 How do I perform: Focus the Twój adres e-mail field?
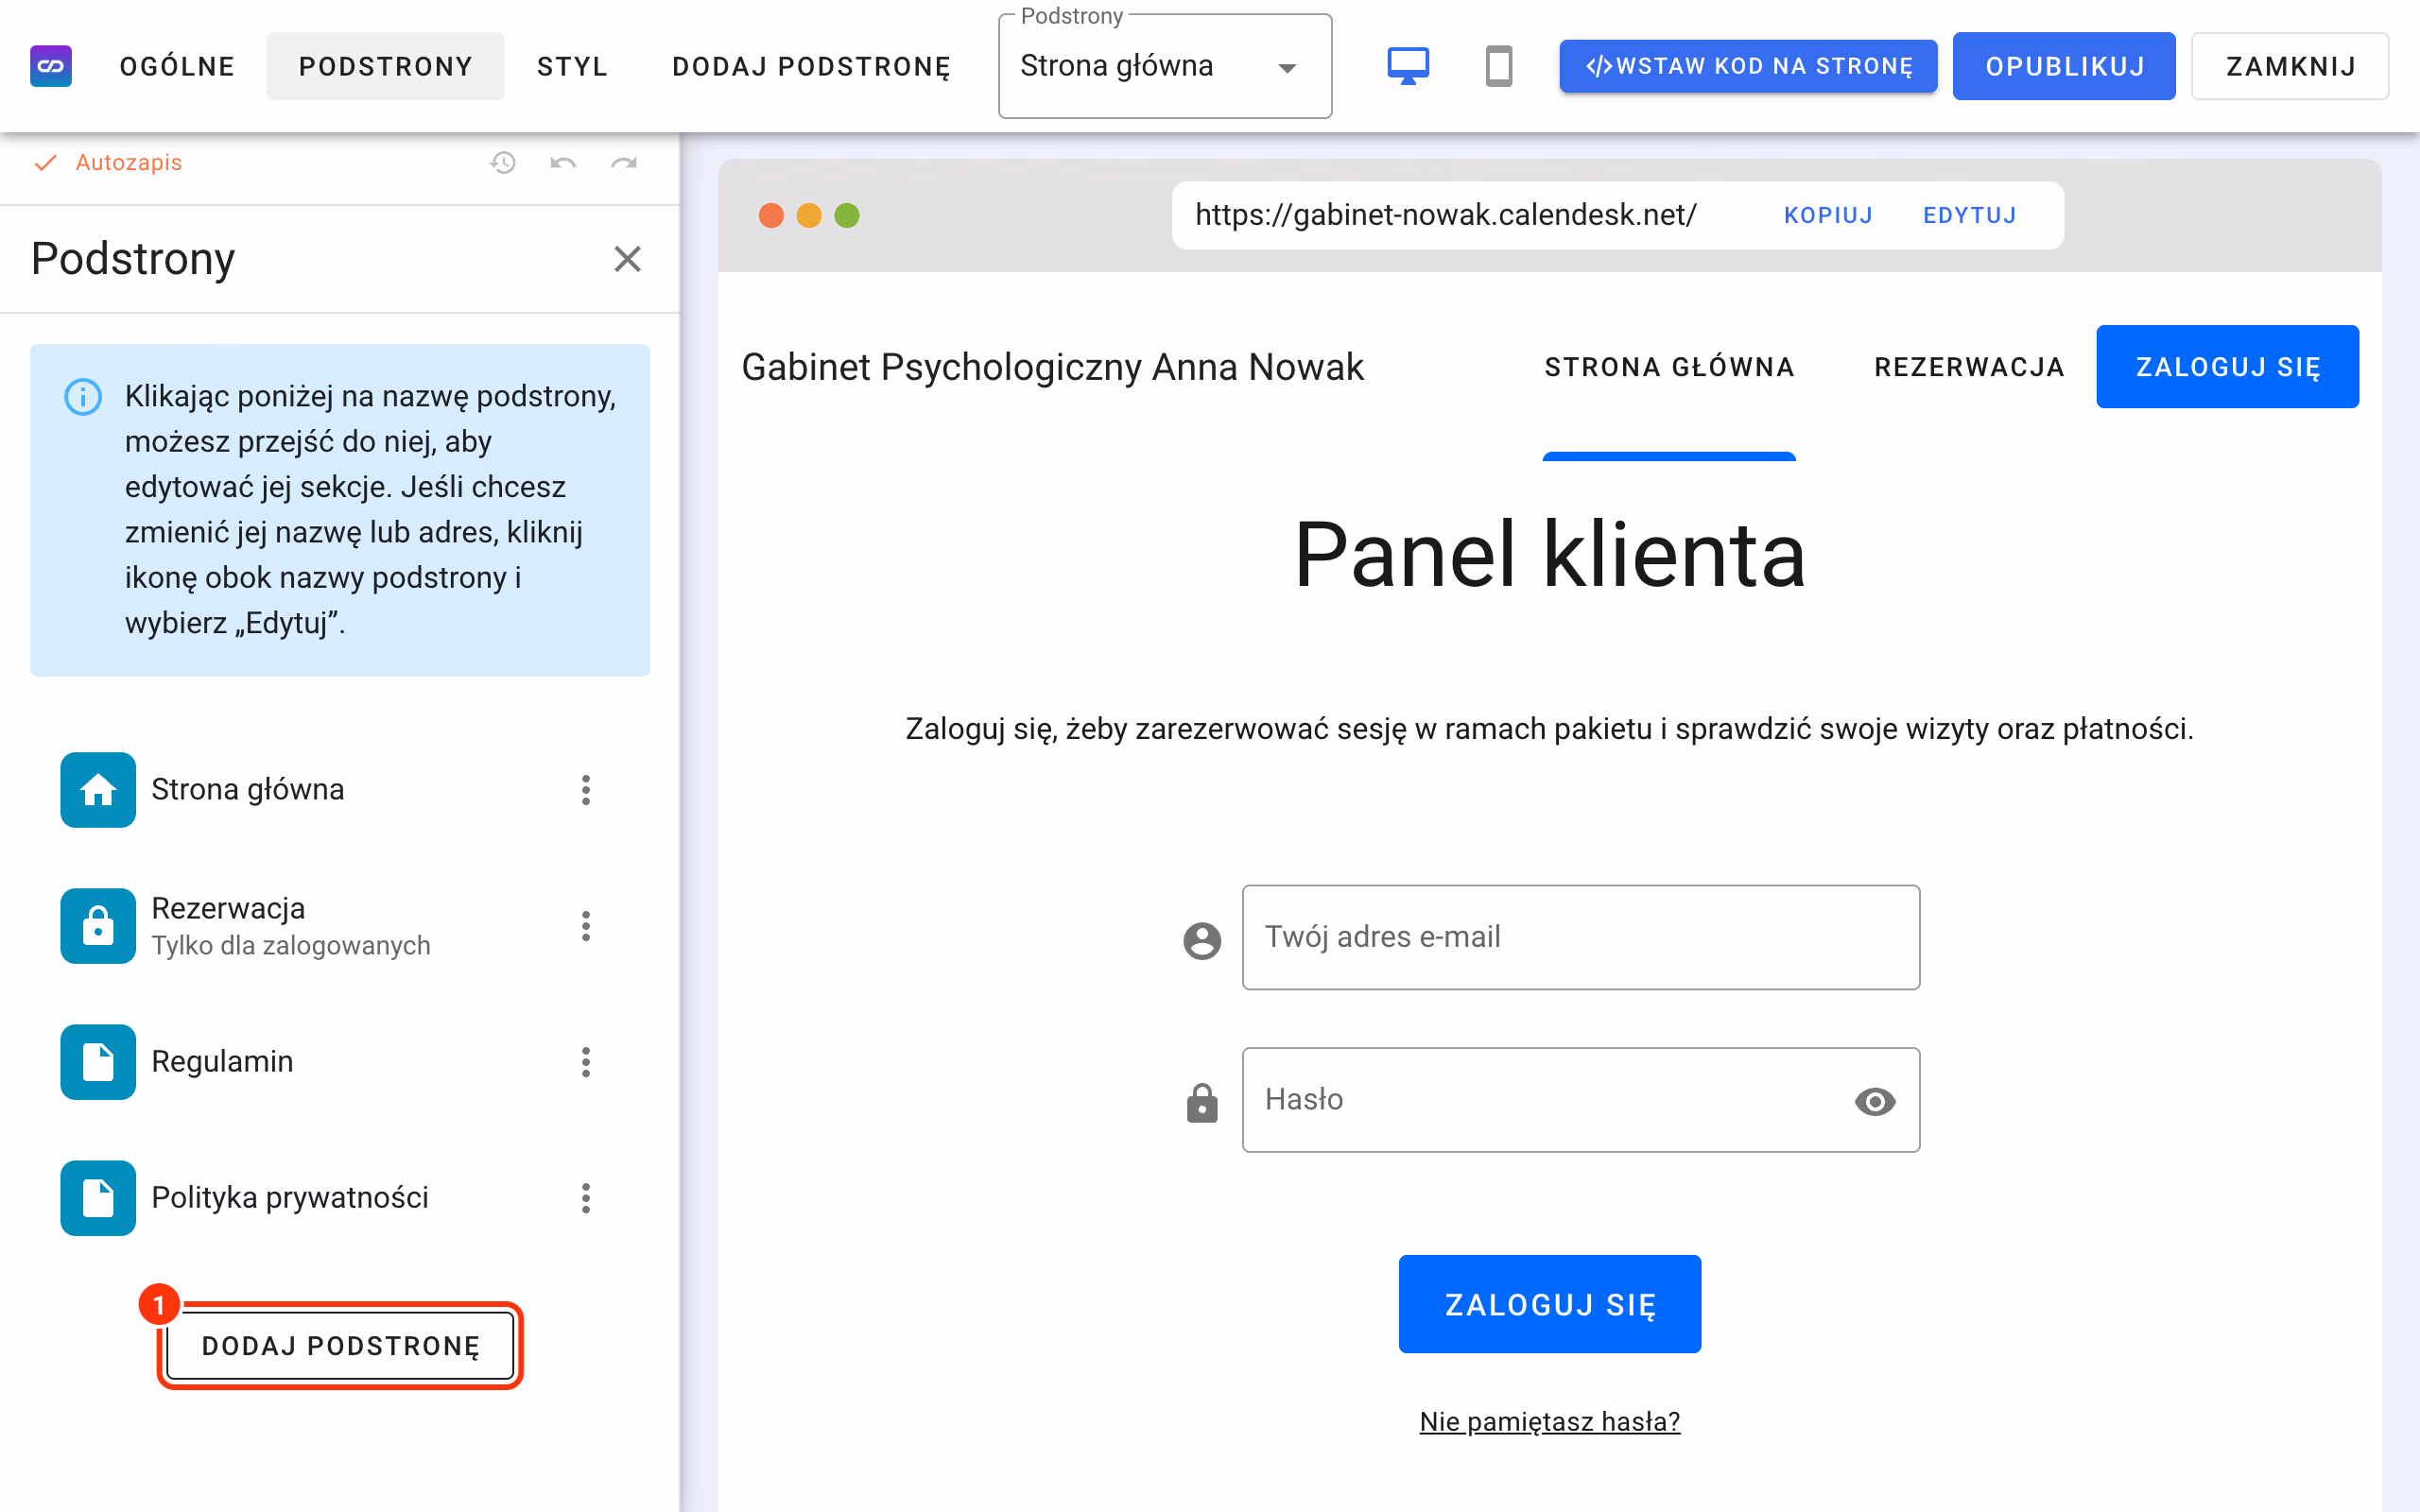click(1581, 937)
